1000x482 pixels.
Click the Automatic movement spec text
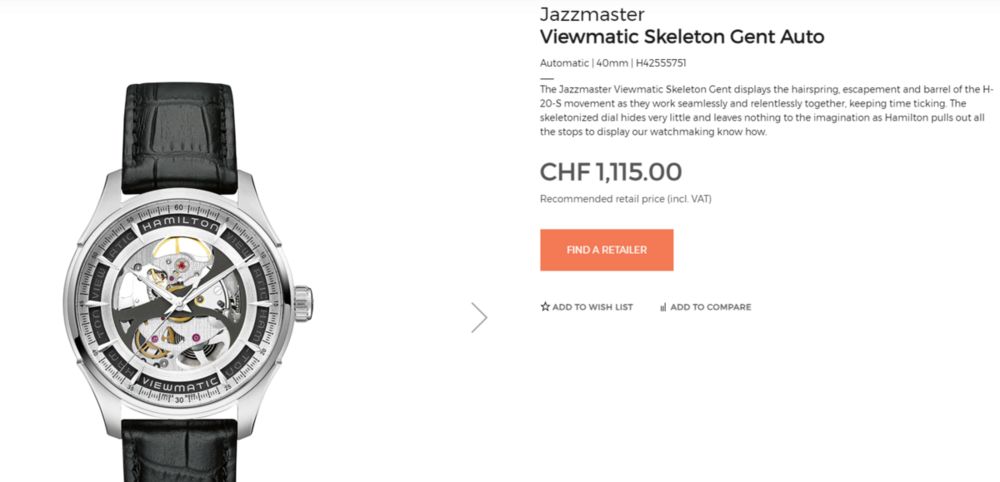tap(564, 63)
